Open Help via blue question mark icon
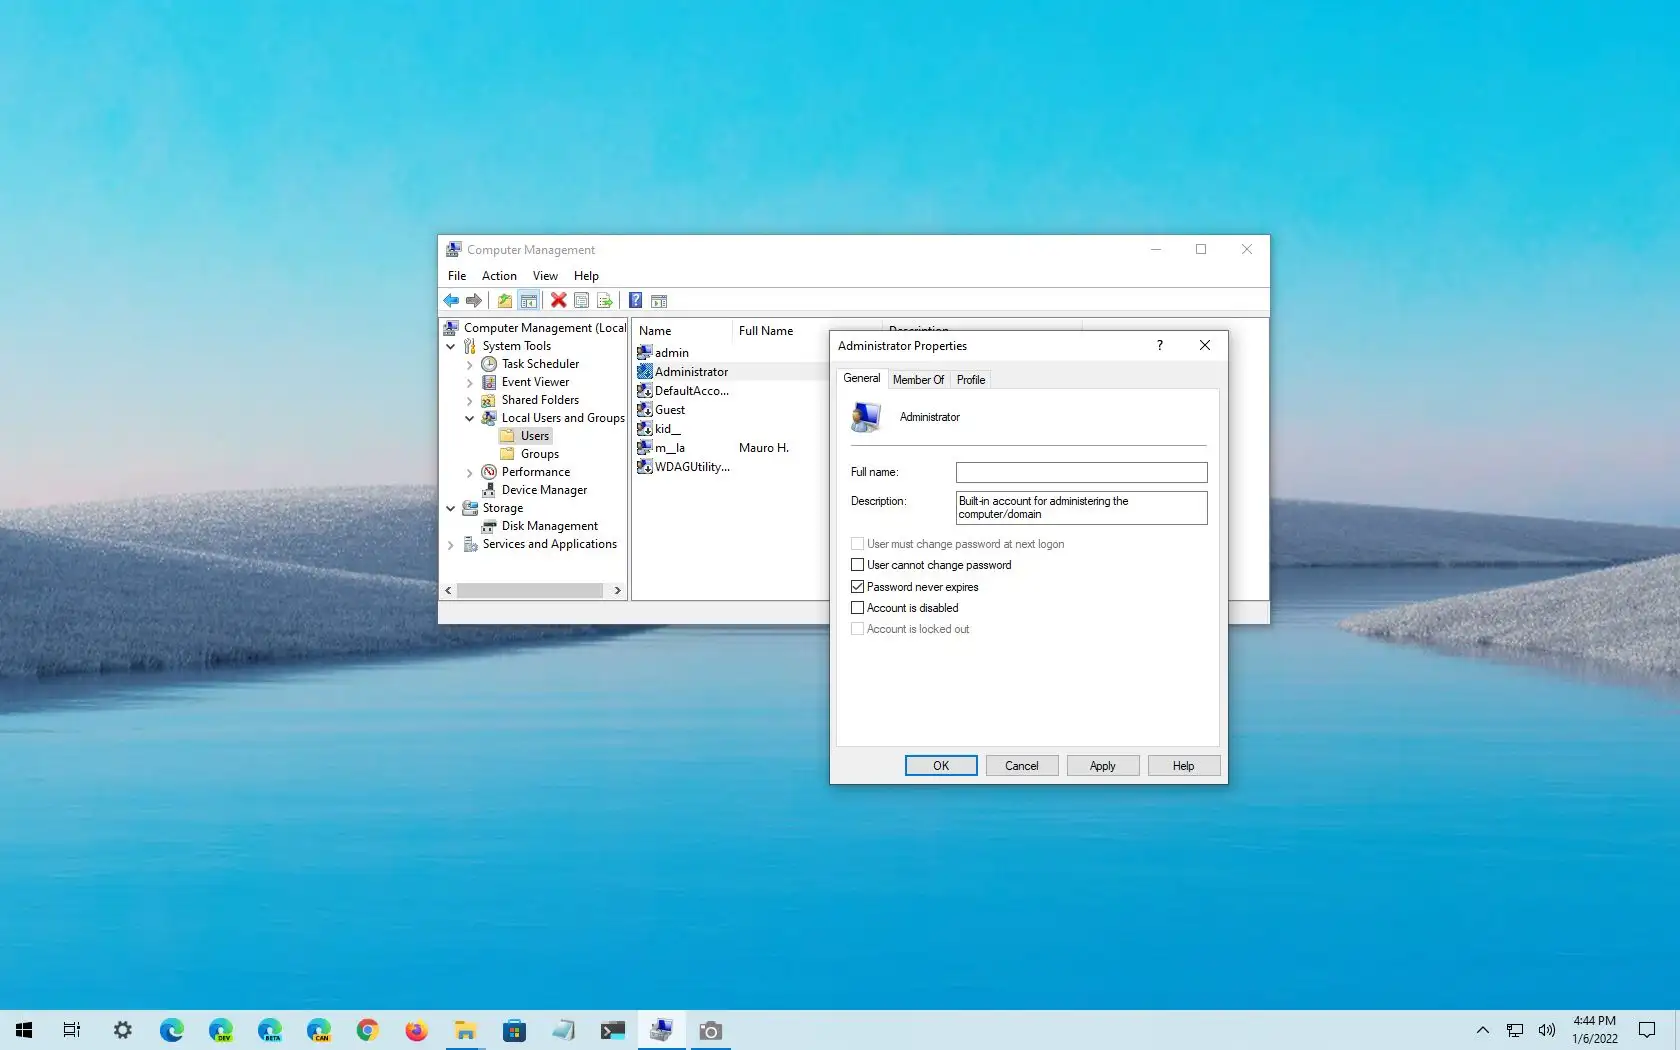This screenshot has width=1680, height=1050. (x=635, y=301)
